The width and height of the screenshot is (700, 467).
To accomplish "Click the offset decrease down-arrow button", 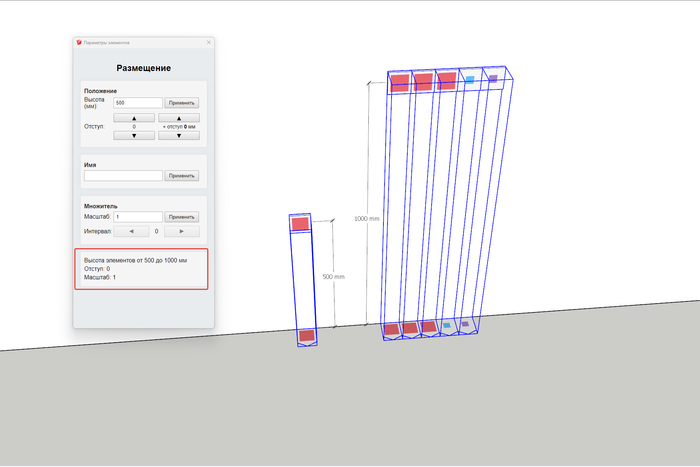I will [x=135, y=135].
